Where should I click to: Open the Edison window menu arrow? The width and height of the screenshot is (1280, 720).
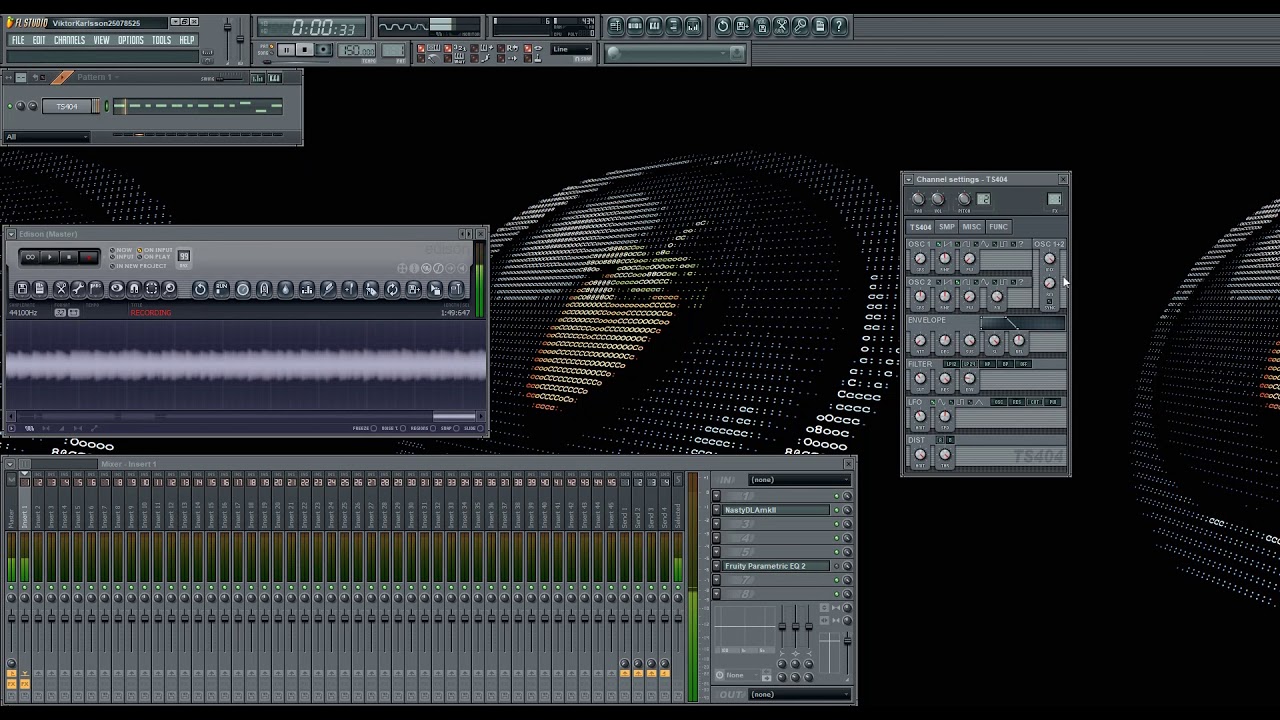(x=11, y=234)
